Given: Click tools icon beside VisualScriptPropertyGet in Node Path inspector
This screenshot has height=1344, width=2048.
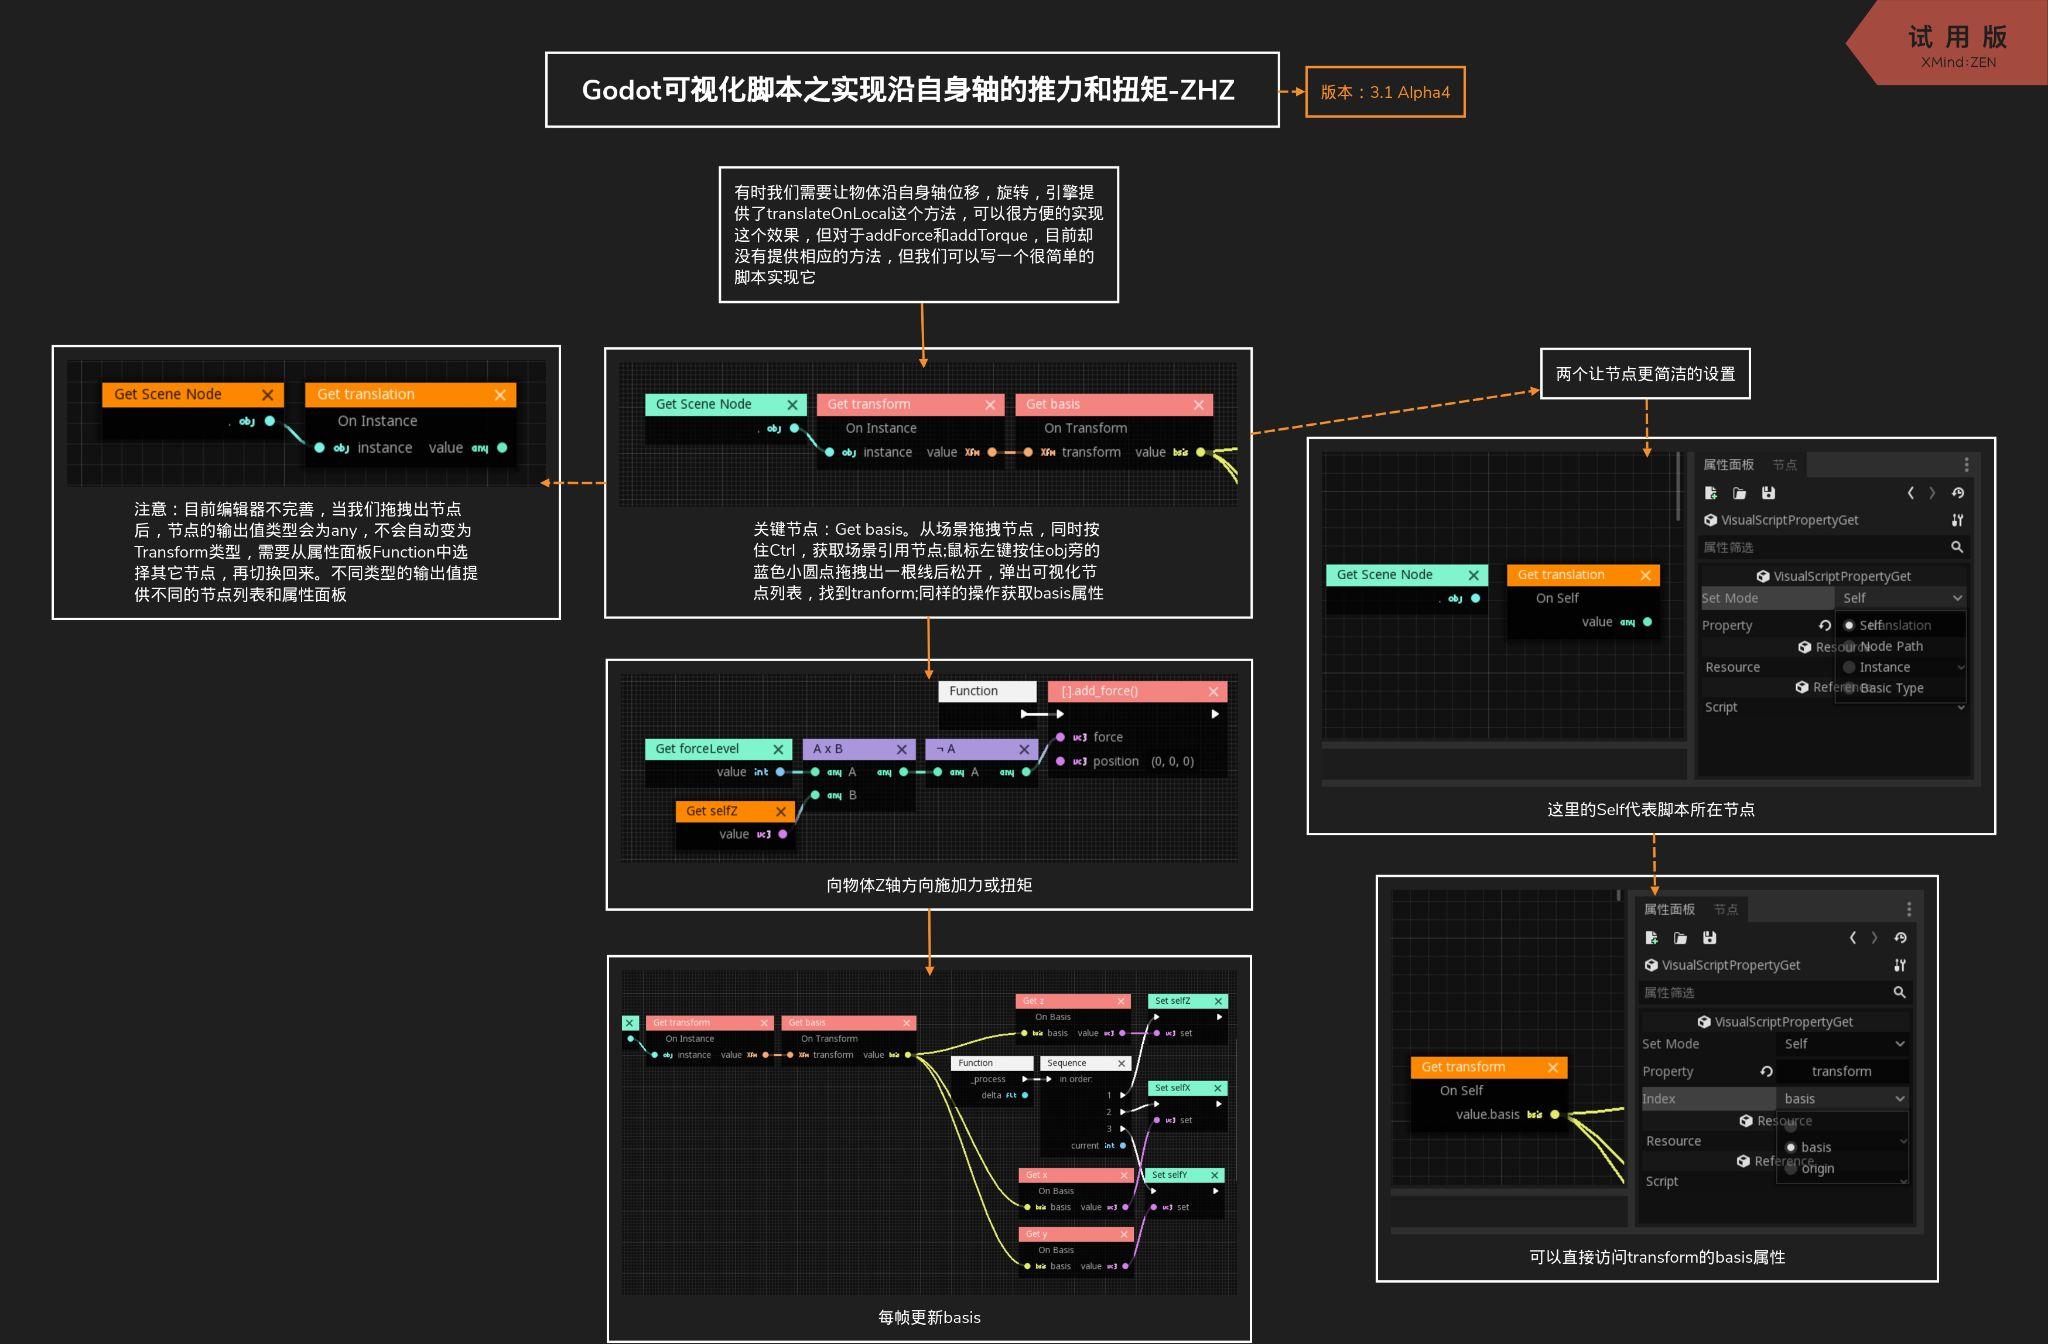Looking at the screenshot, I should 1957,520.
